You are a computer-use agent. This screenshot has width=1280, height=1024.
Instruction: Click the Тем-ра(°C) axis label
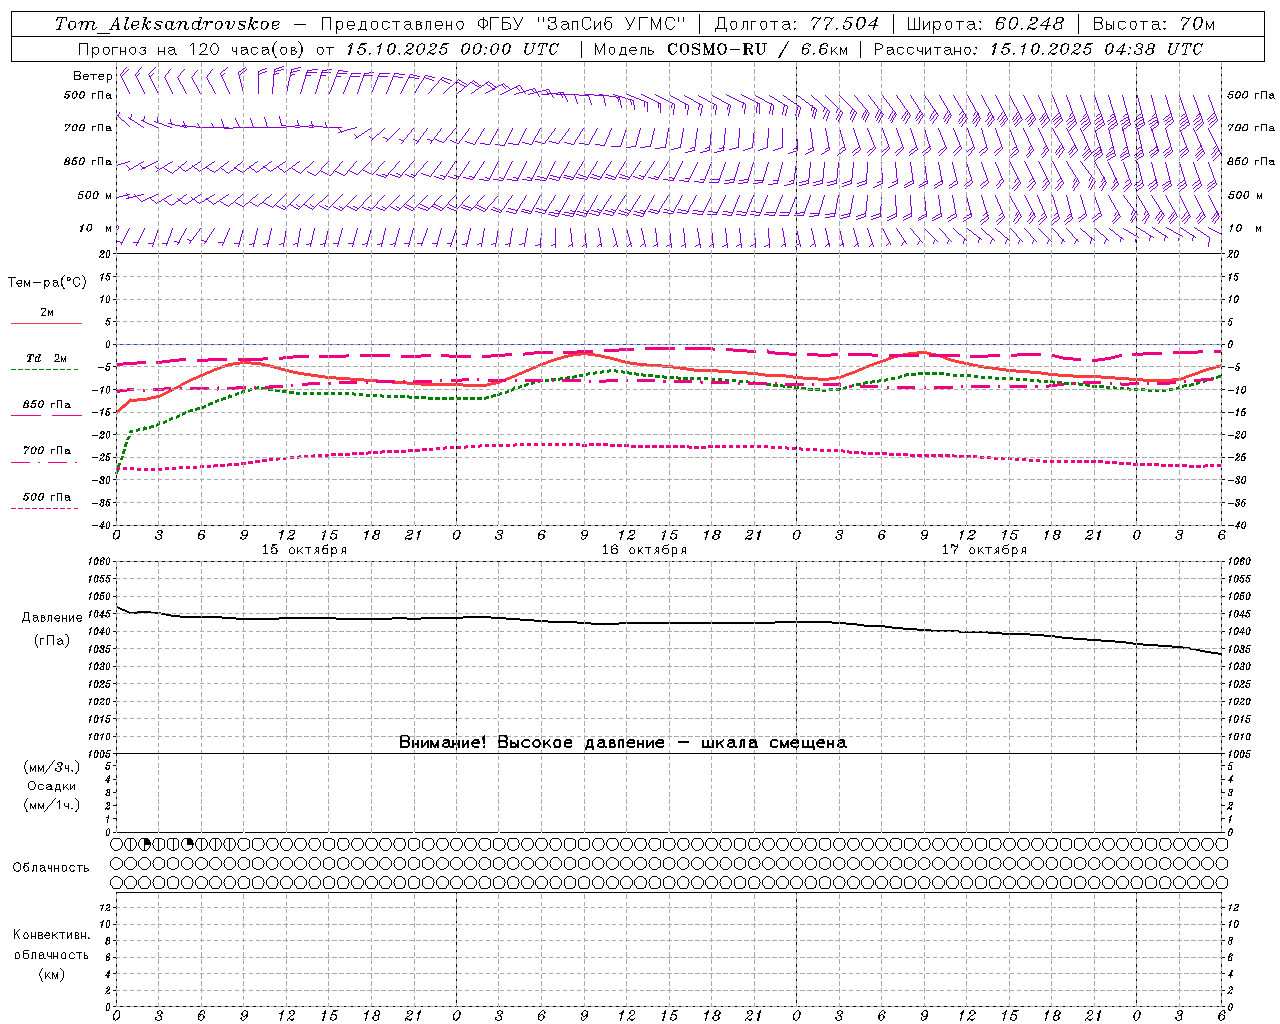pyautogui.click(x=47, y=283)
